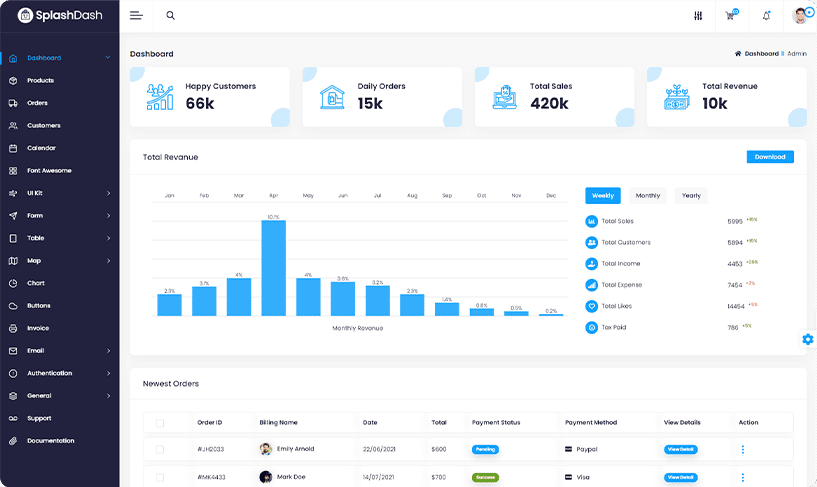Click the notification bell icon
Viewport: 817px width, 487px height.
[x=766, y=16]
